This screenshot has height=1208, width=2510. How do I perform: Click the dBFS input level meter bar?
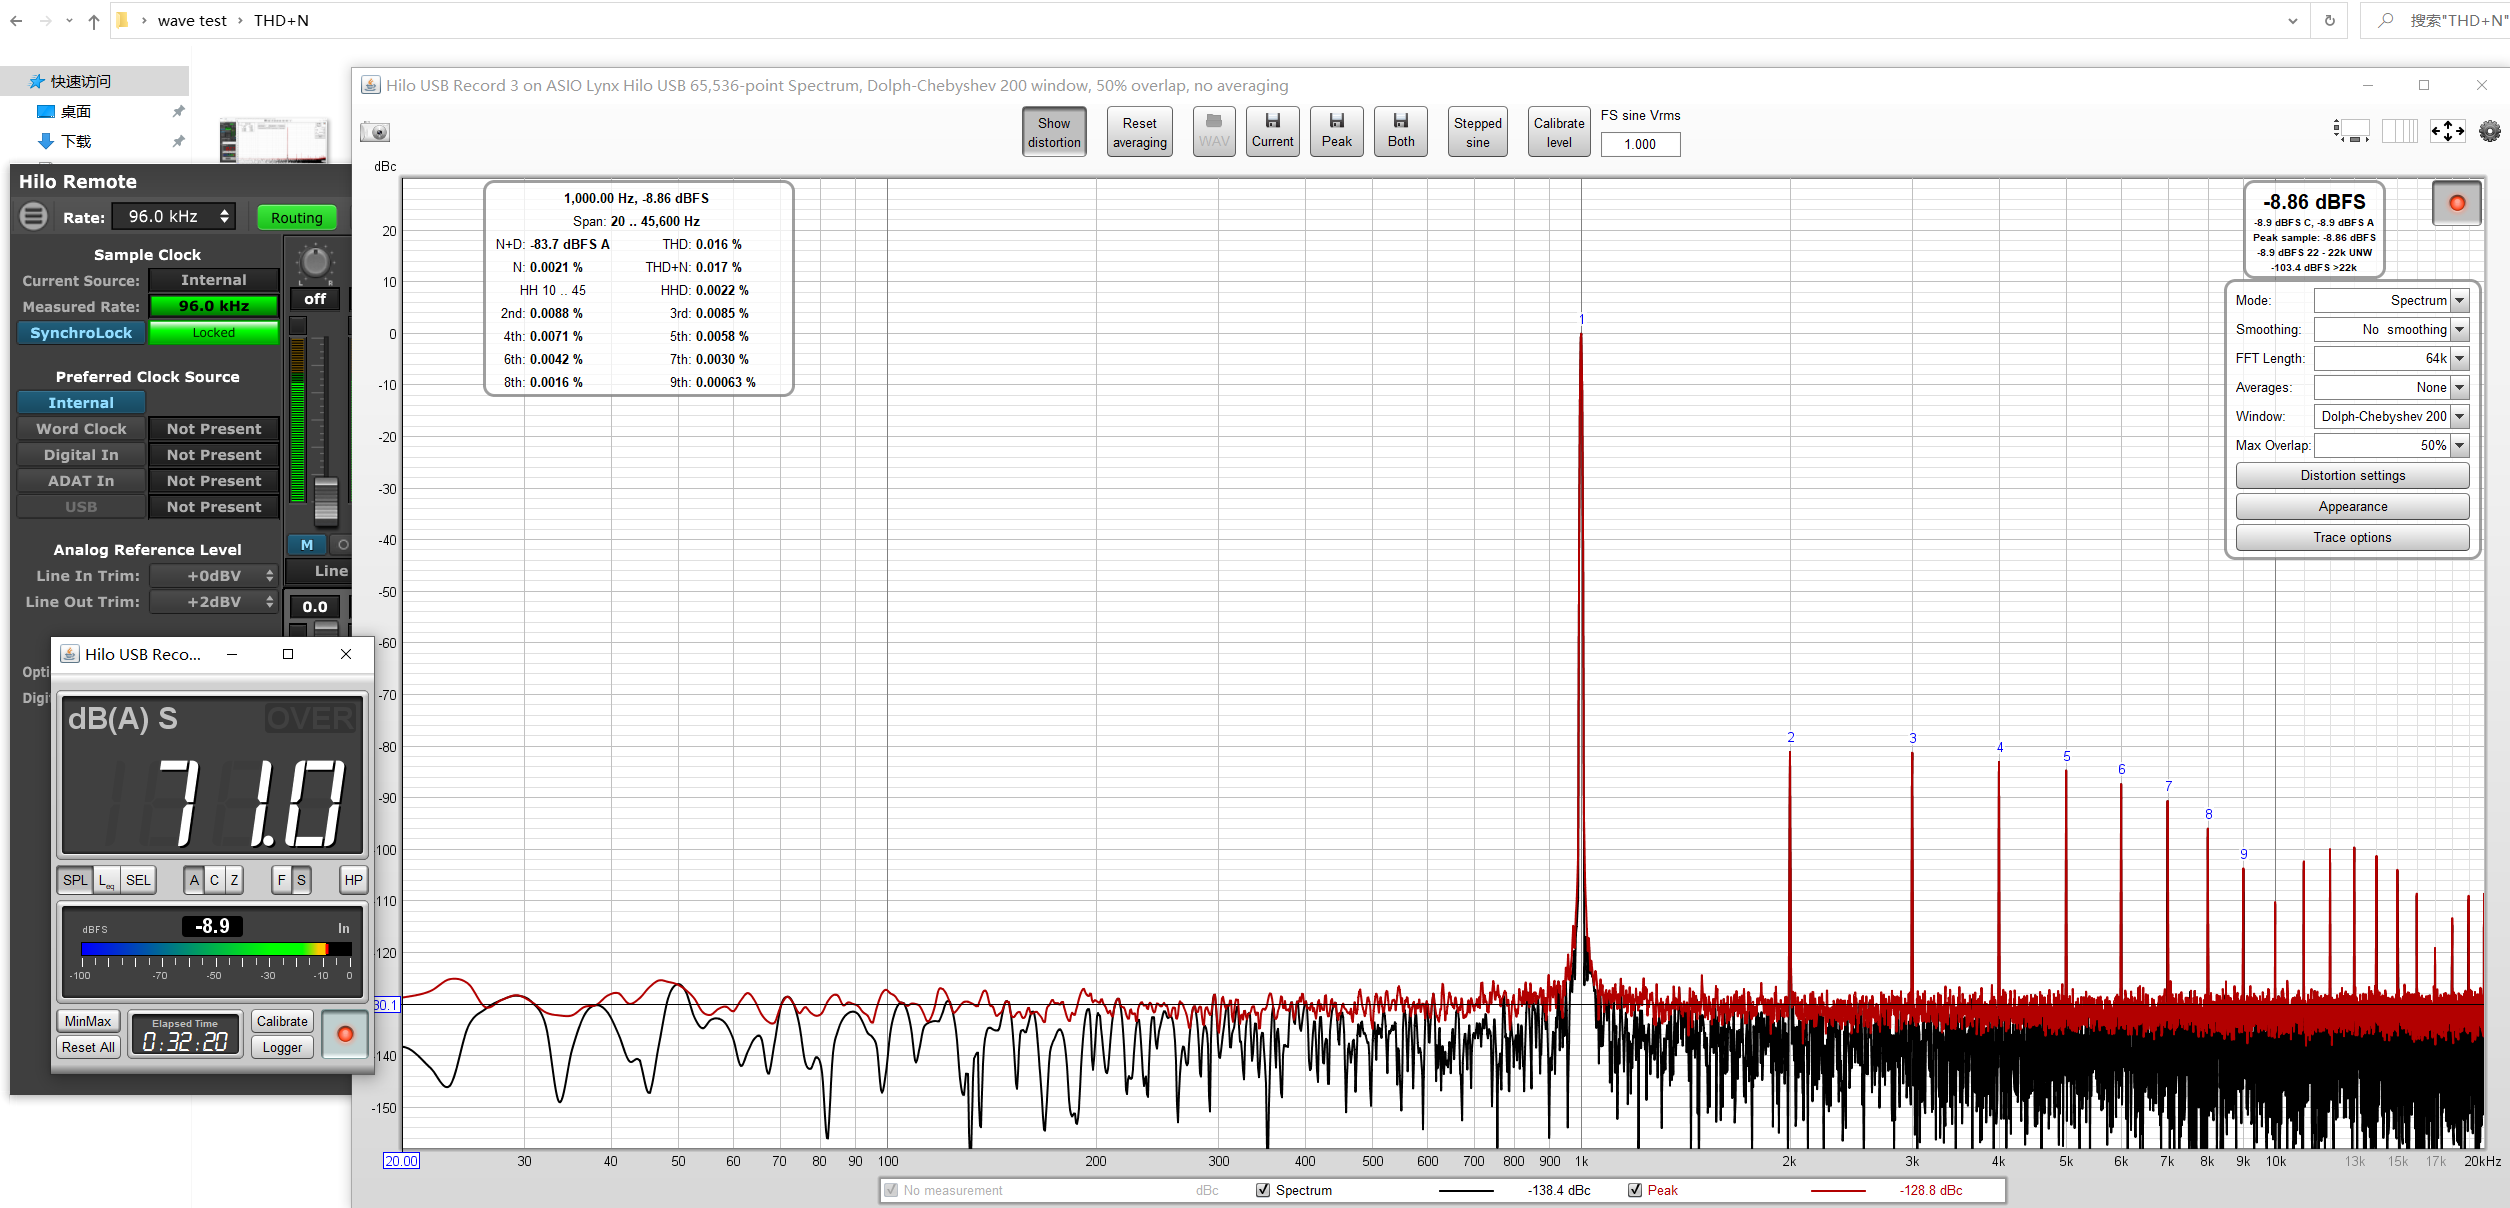pos(215,949)
